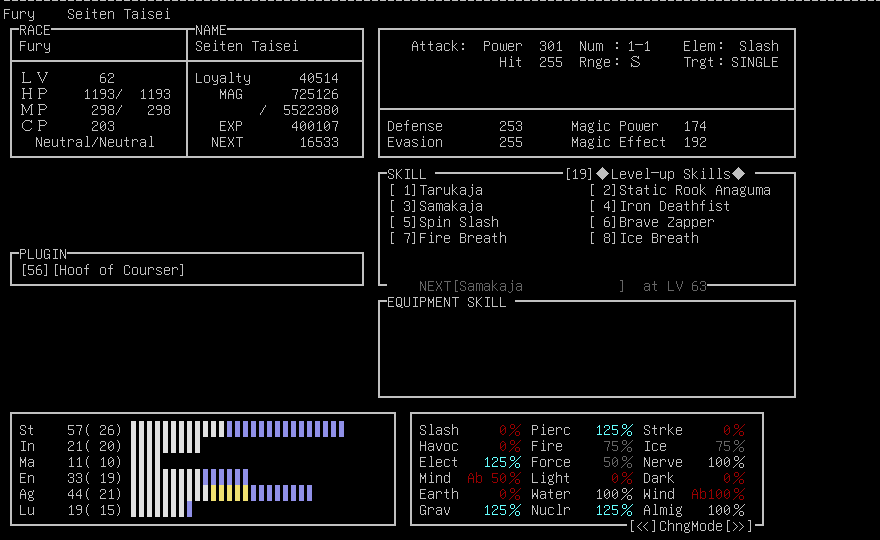The width and height of the screenshot is (880, 540).
Task: Click the CP 203 value
Action: click(103, 126)
